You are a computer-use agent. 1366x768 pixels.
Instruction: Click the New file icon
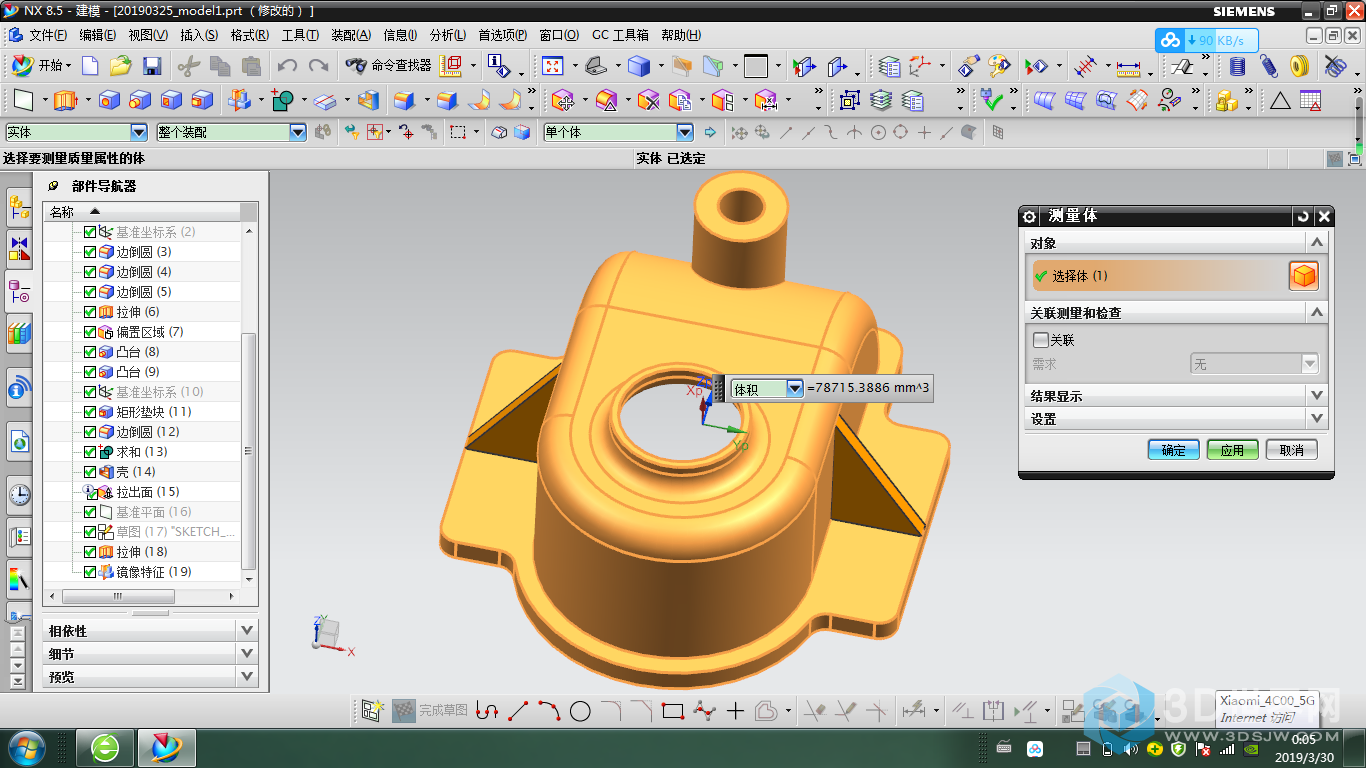pos(90,66)
